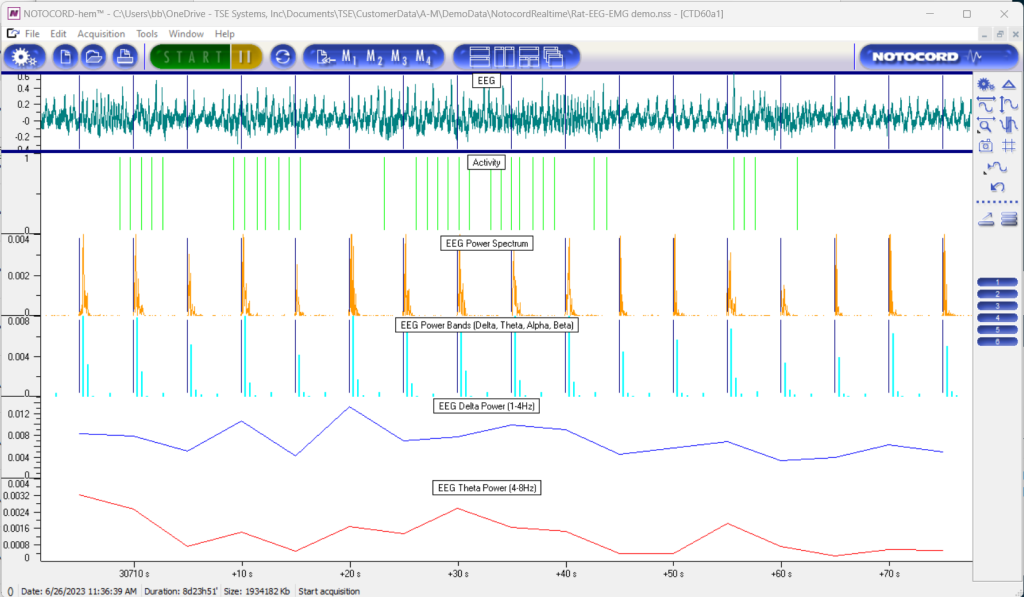Click the EEG Delta Power (1-4Hz) label
Image resolution: width=1024 pixels, height=597 pixels.
click(487, 406)
